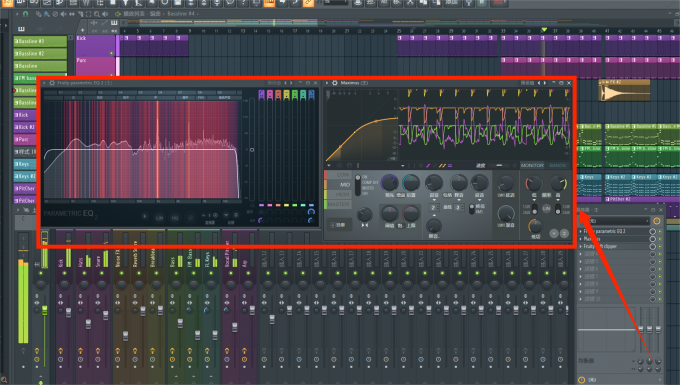Expand the Fruity soft clipper slot arrow

(581, 246)
